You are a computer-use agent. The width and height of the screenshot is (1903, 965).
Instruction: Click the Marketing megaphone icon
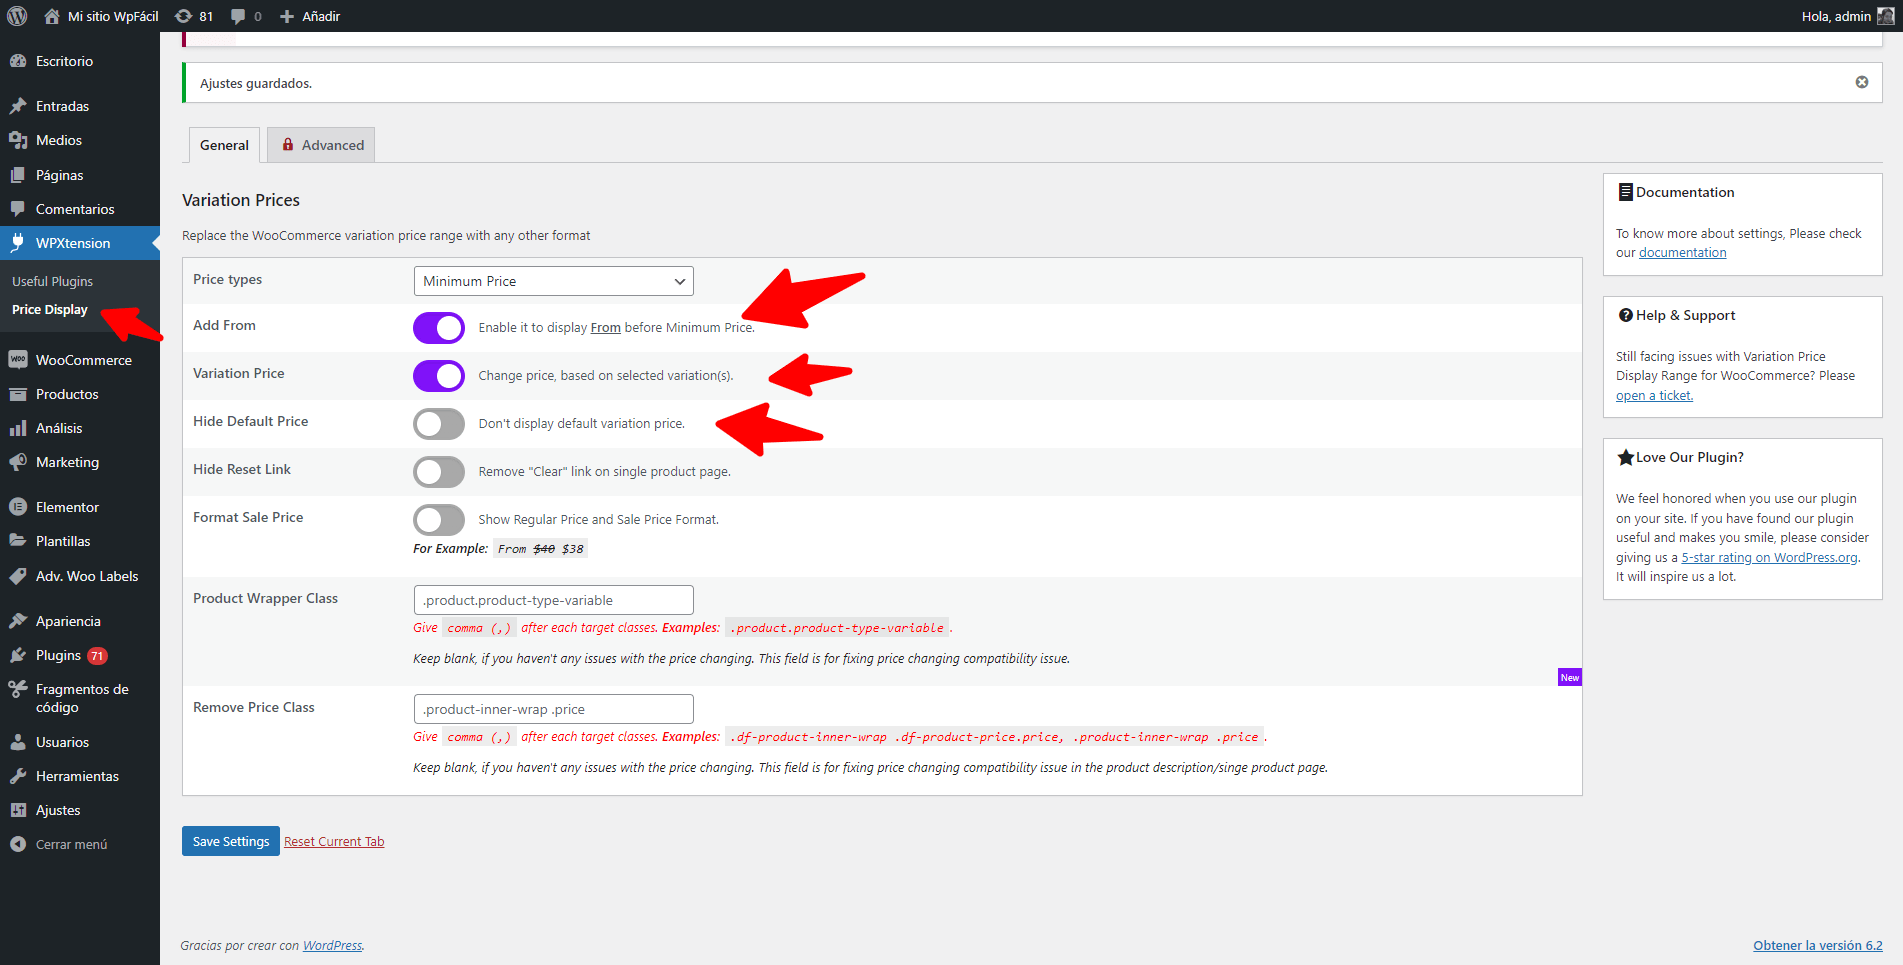coord(18,462)
